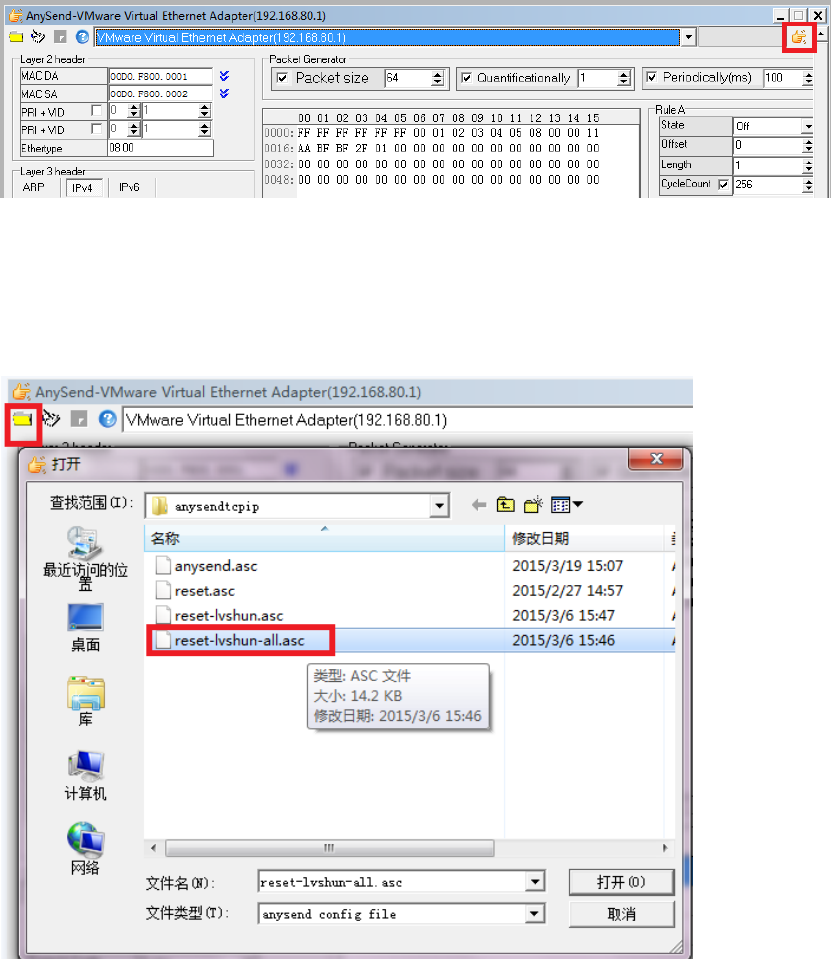Click the file list left scroll arrow
The height and width of the screenshot is (959, 831).
pyautogui.click(x=153, y=848)
